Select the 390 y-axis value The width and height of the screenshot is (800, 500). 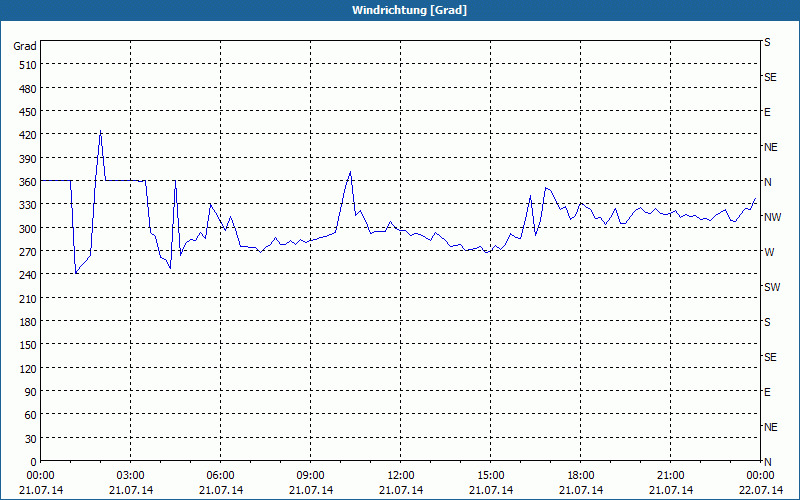[28, 159]
